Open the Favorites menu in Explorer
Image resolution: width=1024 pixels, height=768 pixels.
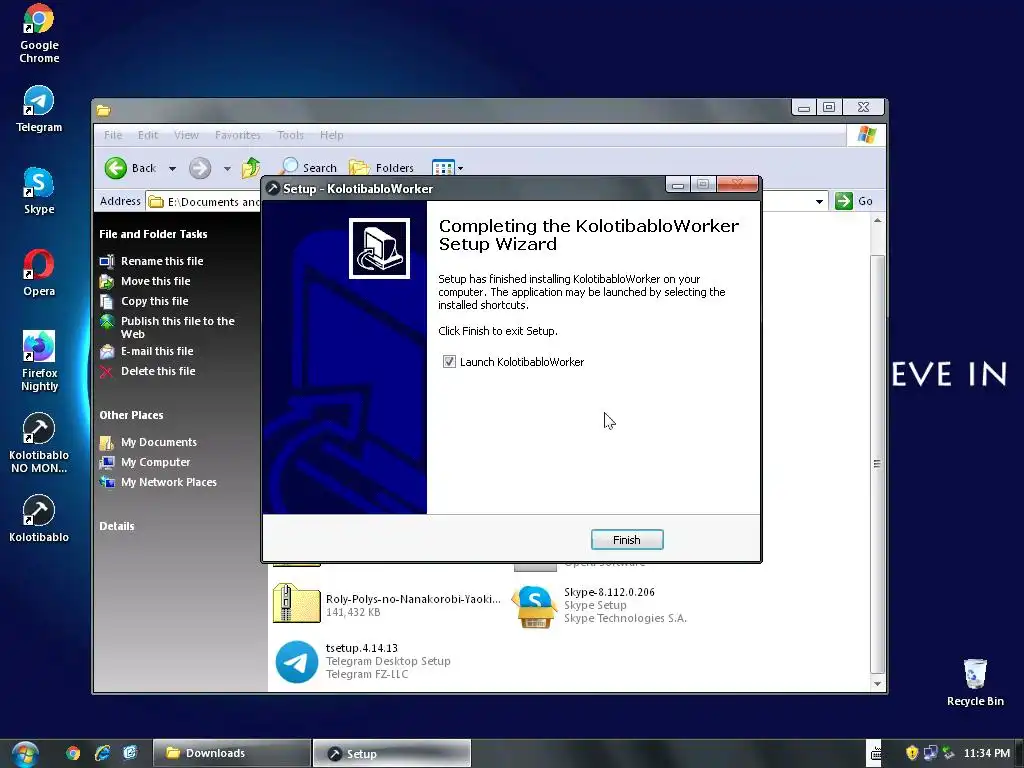coord(238,135)
